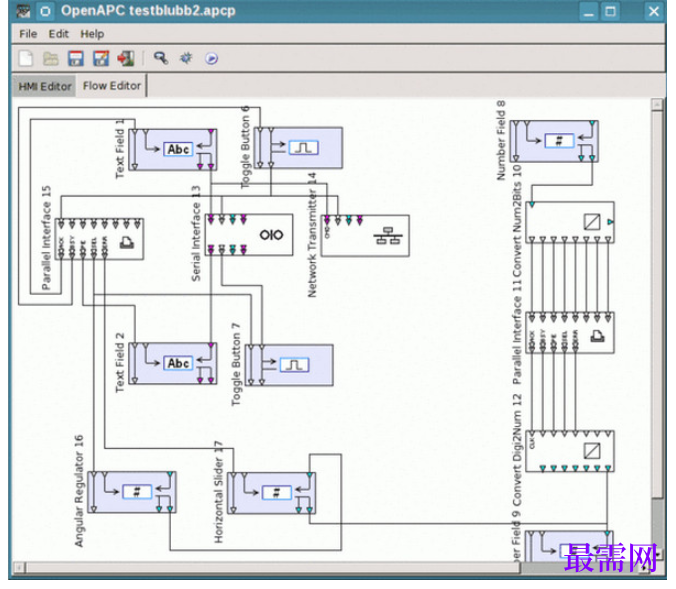Select the Angular Regulator 16 block
The image size is (676, 589).
[x=132, y=492]
